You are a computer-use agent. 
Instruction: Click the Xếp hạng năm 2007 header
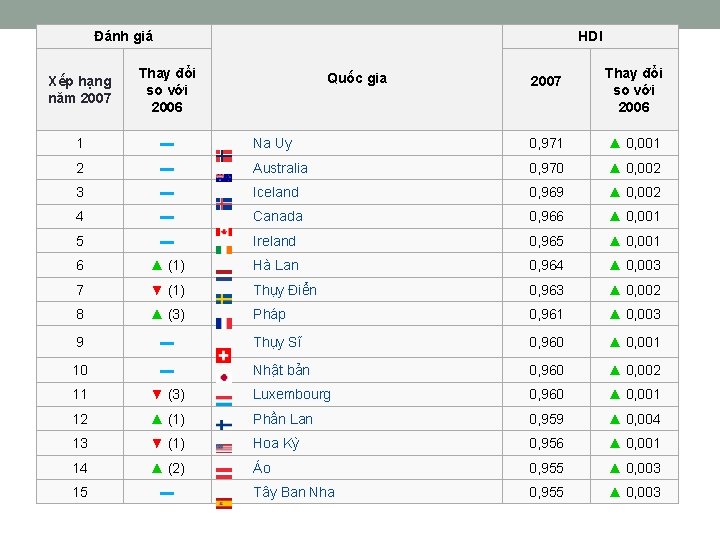[x=80, y=89]
